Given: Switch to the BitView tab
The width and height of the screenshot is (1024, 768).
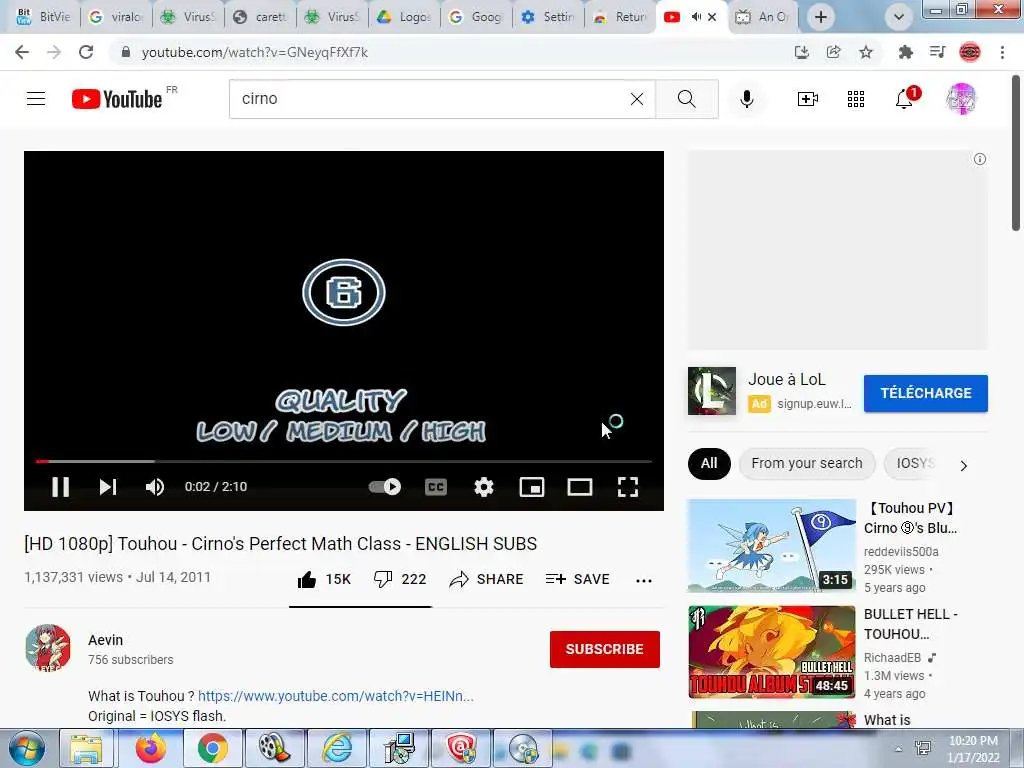Looking at the screenshot, I should tap(44, 17).
